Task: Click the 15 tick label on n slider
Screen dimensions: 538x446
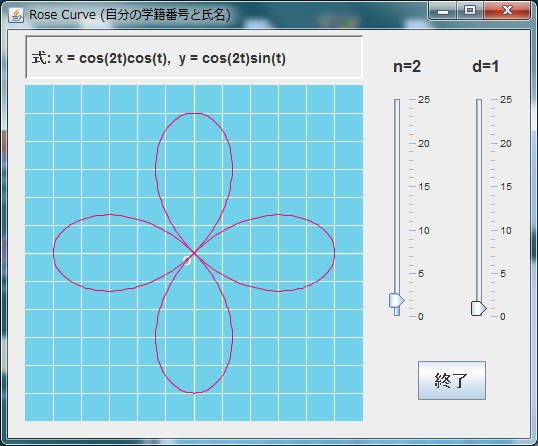Action: click(x=424, y=187)
